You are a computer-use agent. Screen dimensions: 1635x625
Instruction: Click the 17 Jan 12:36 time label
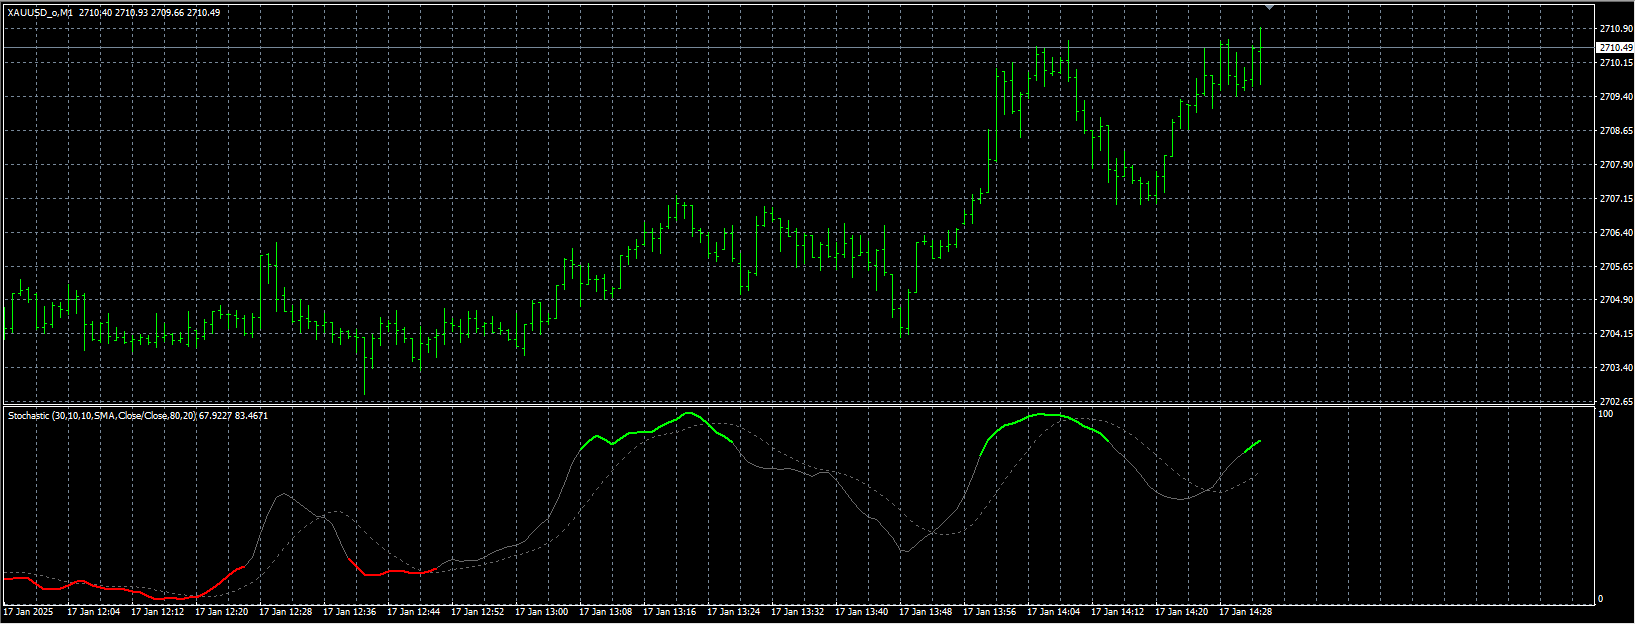(349, 611)
